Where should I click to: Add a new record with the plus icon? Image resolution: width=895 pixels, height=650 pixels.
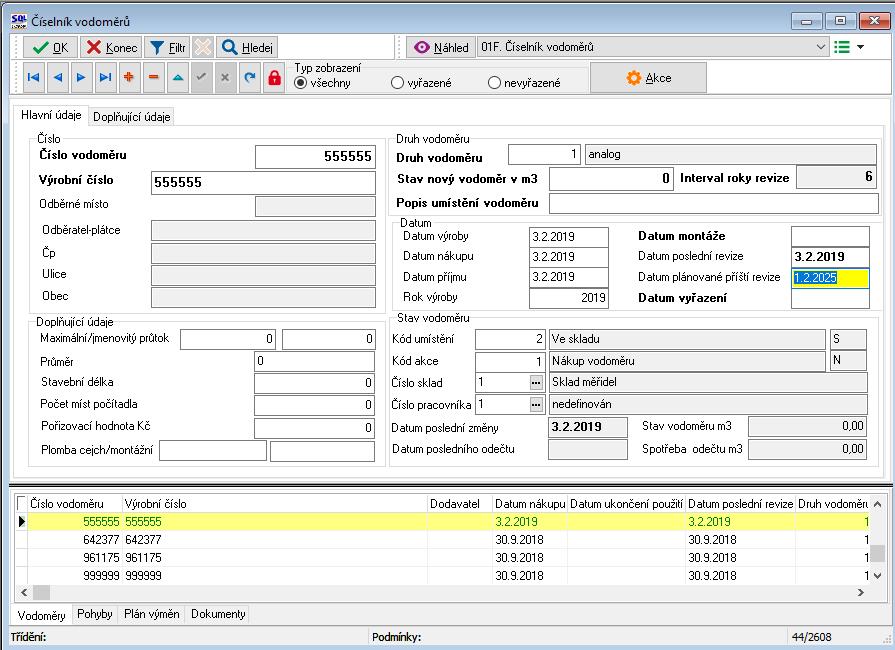point(129,78)
